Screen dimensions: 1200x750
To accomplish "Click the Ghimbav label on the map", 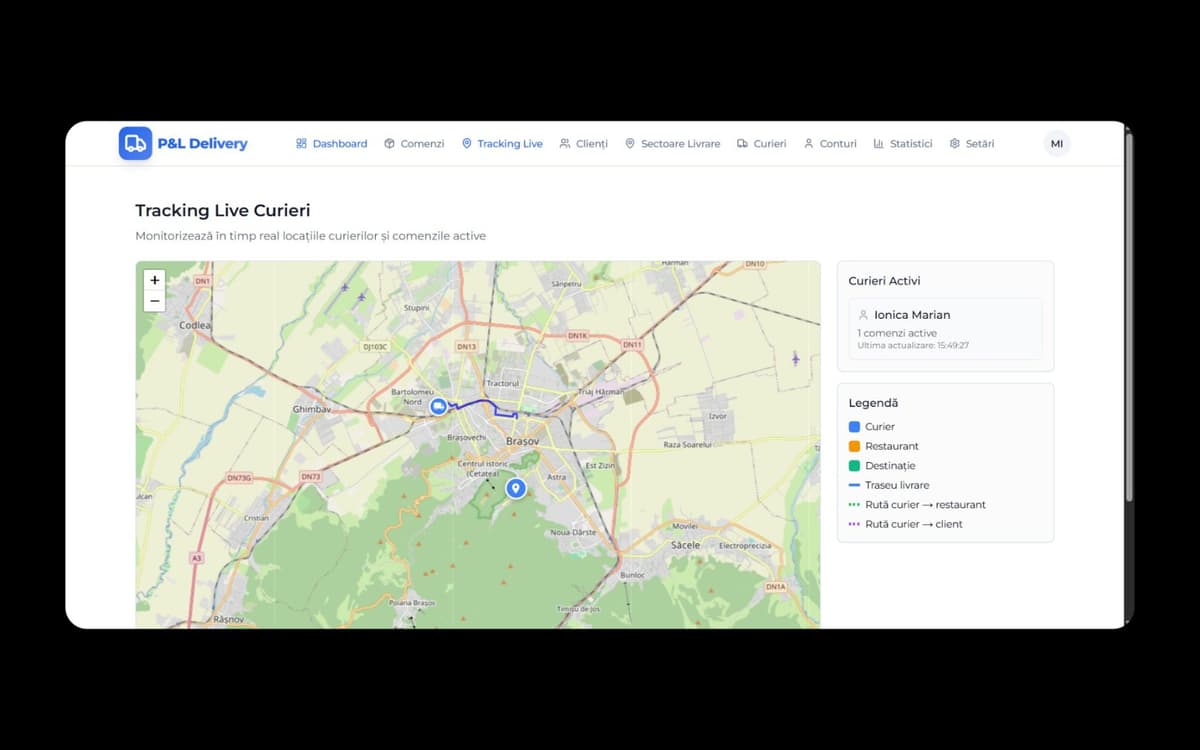I will point(310,409).
